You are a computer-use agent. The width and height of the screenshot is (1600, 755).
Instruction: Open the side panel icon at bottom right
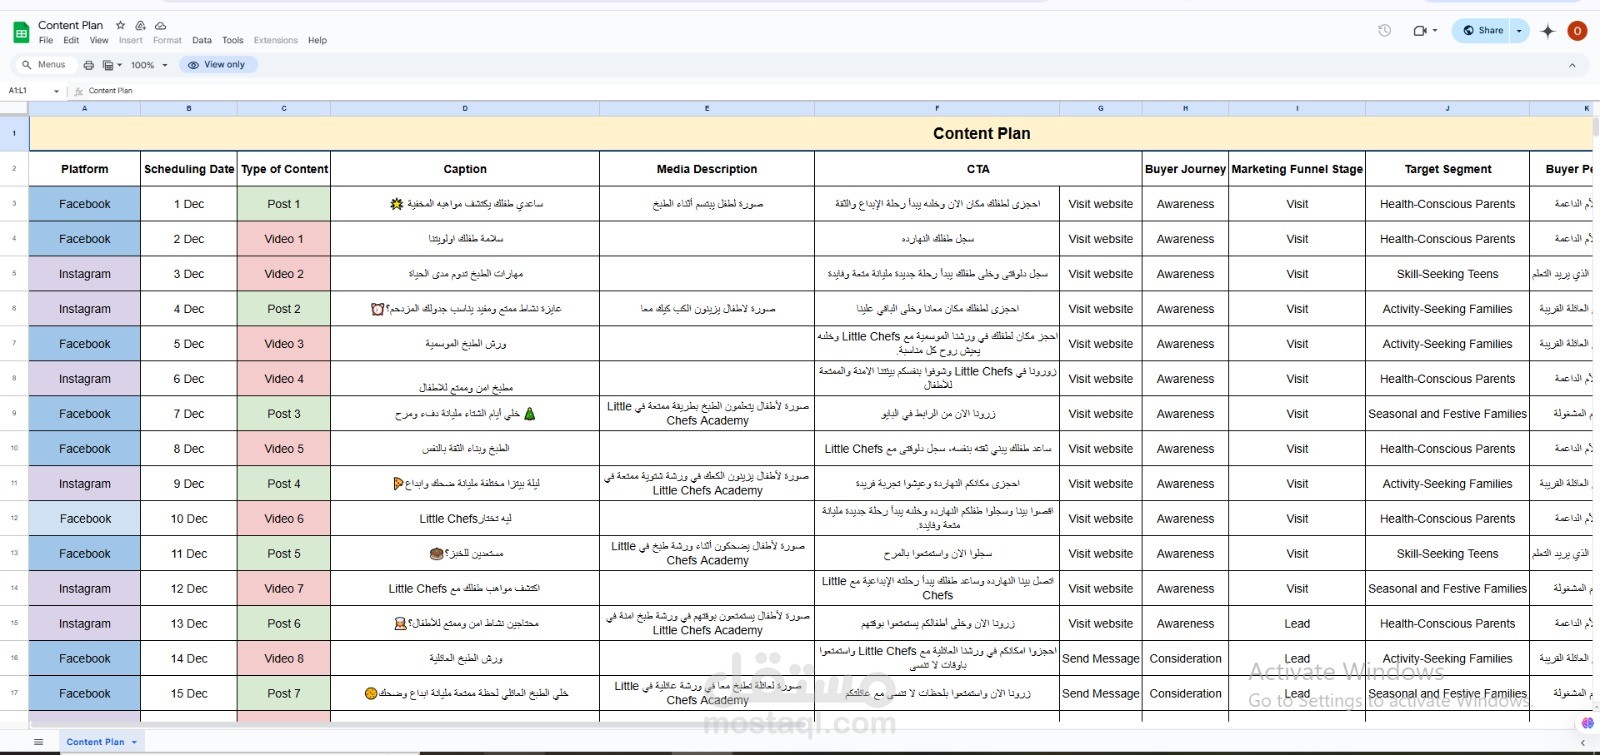1587,723
